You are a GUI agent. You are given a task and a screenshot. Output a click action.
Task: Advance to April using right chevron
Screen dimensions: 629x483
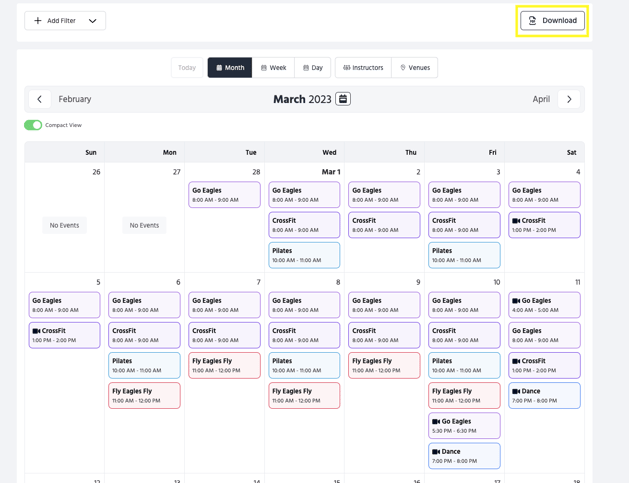[569, 99]
